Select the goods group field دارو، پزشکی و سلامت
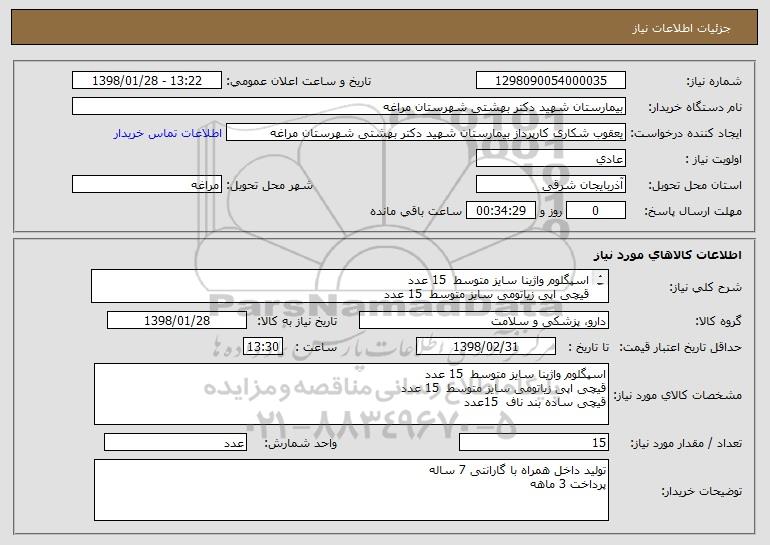 click(484, 320)
